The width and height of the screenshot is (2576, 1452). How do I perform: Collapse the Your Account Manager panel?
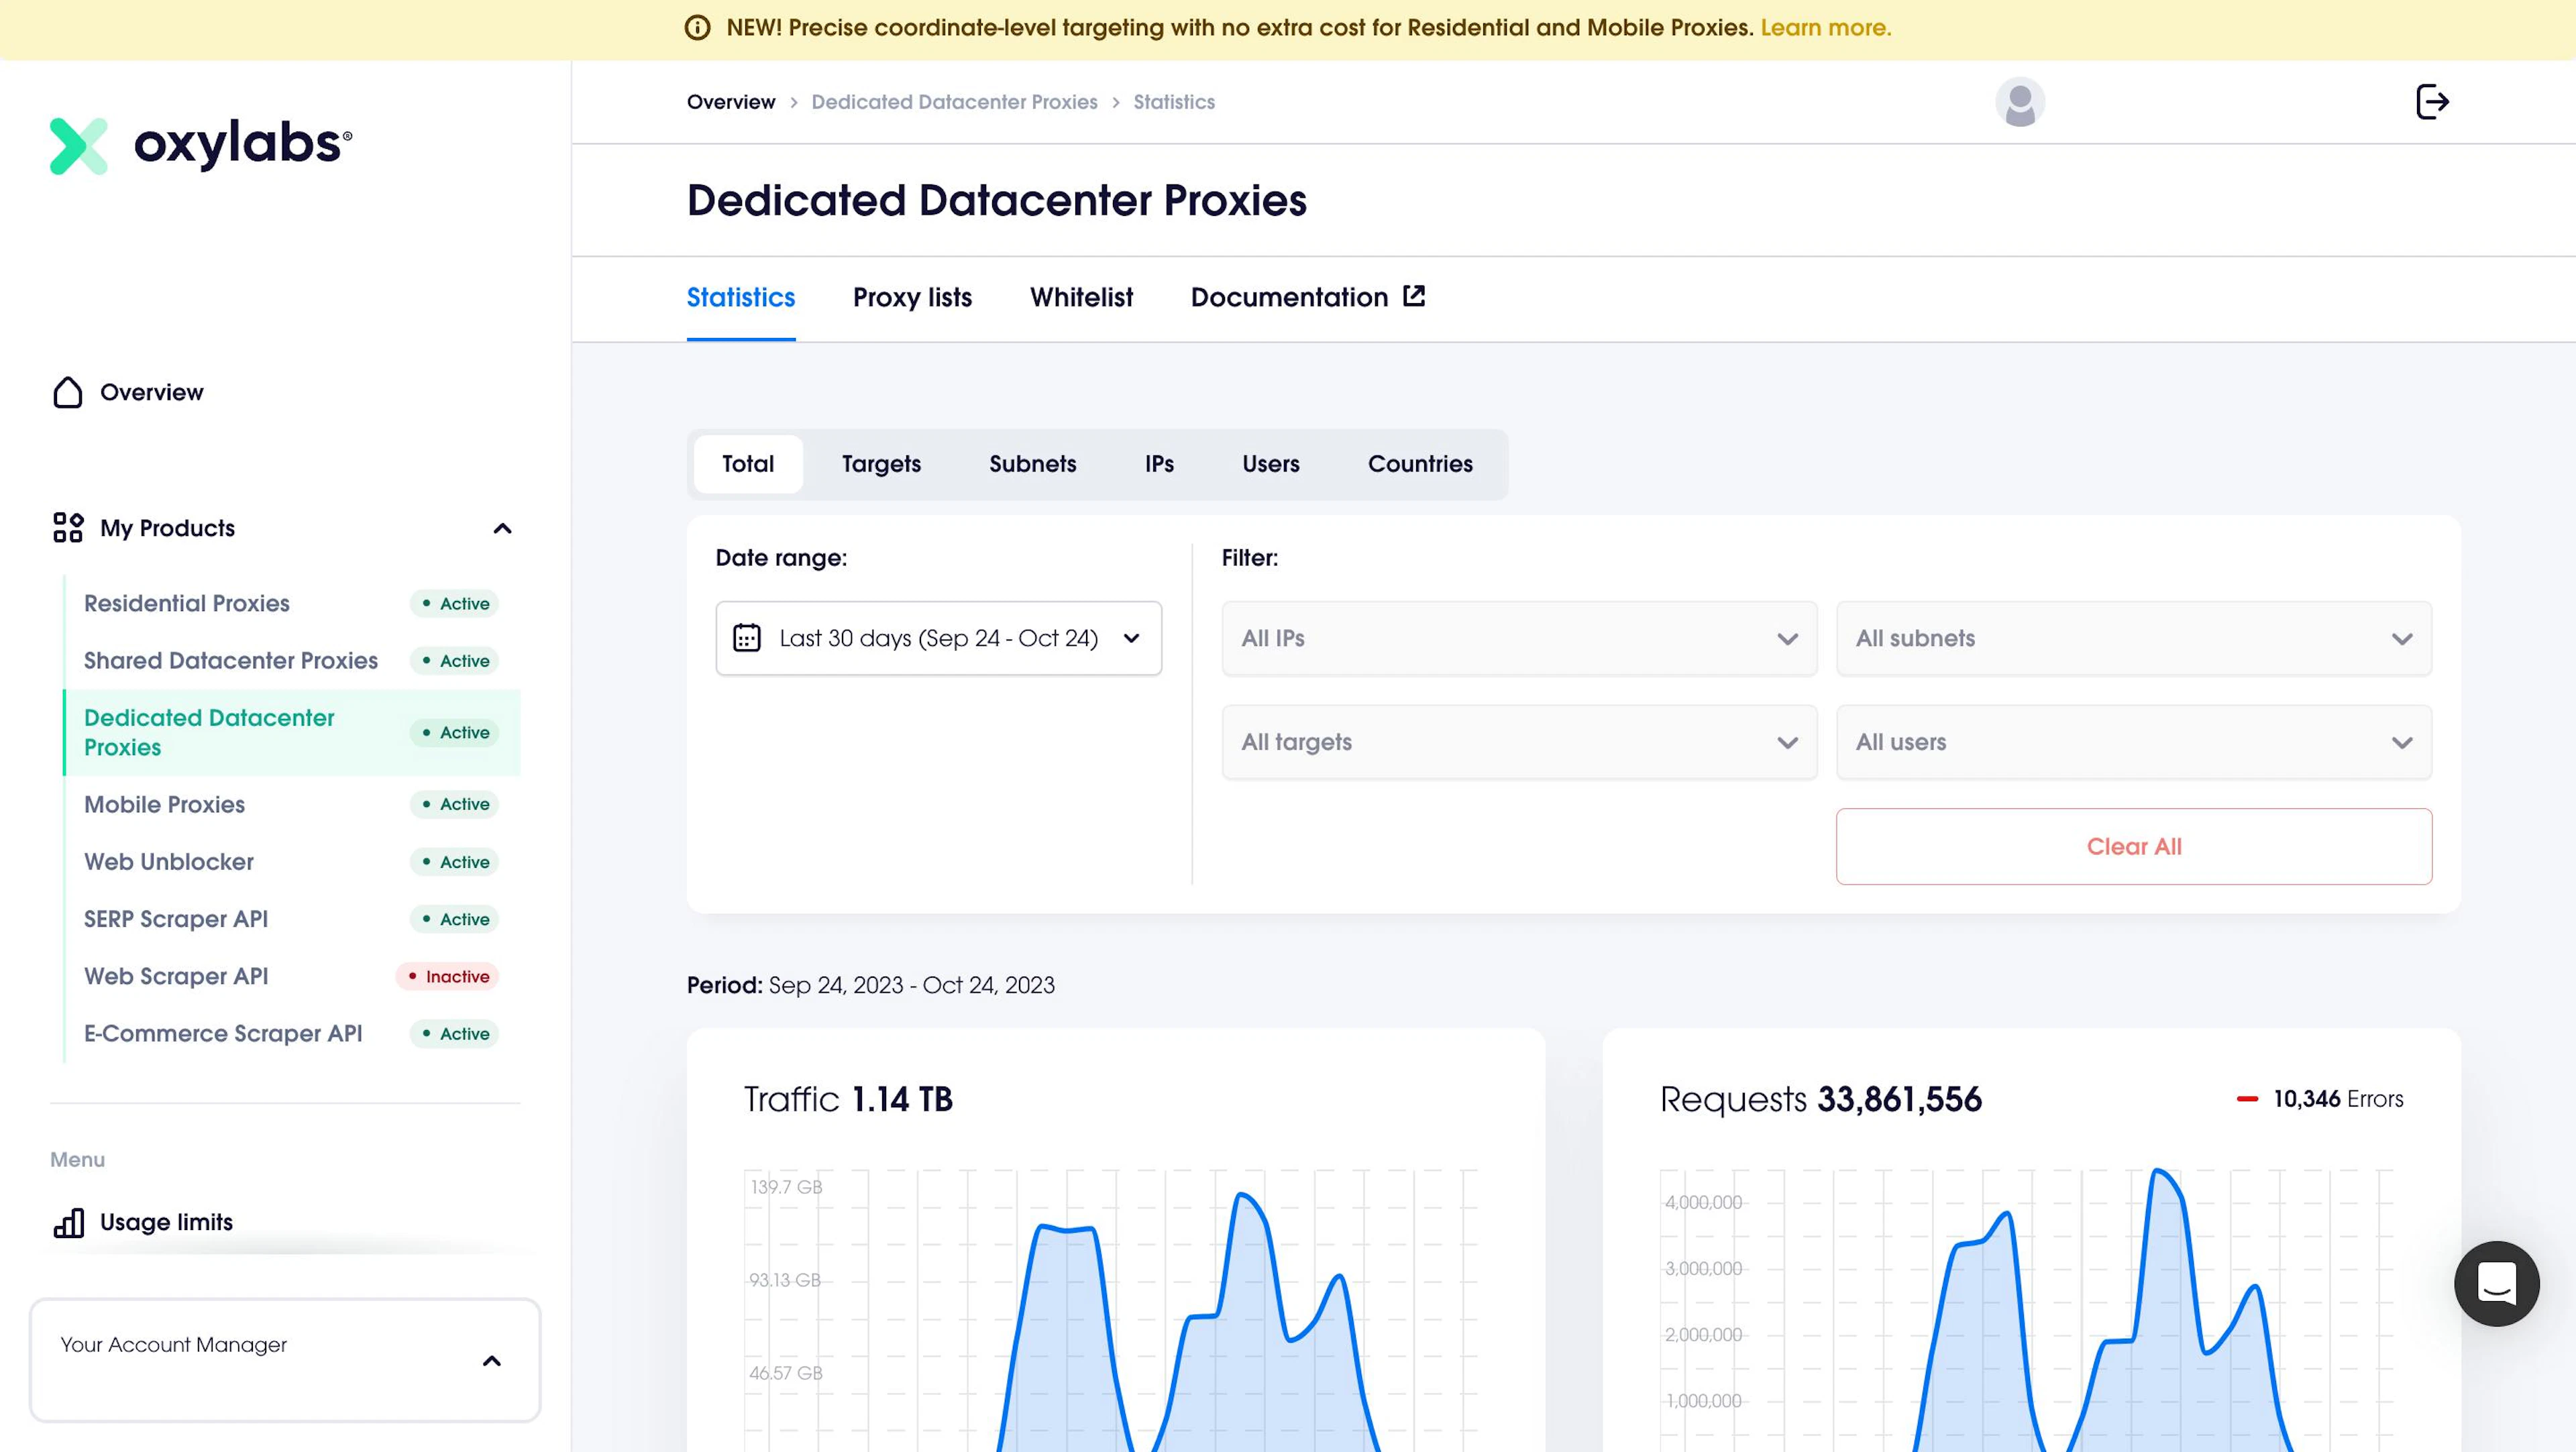(491, 1361)
